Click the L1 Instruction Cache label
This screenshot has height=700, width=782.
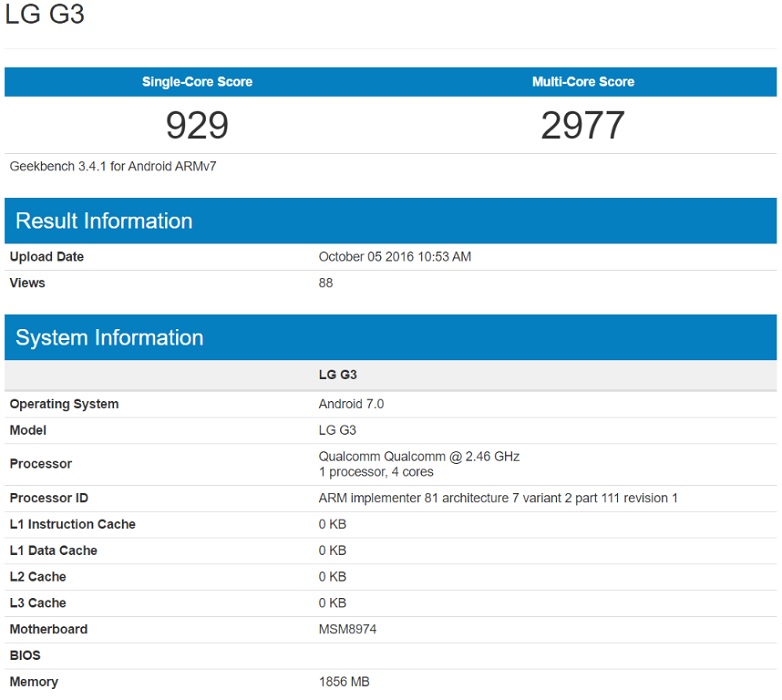coord(72,524)
